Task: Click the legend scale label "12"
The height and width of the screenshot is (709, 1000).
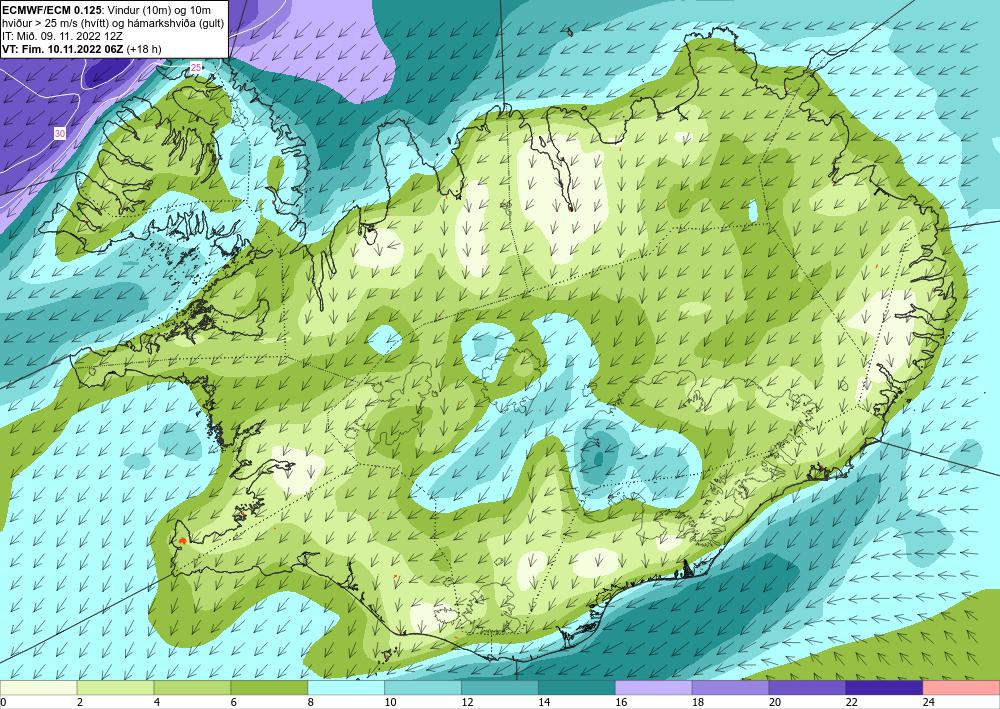Action: 467,702
